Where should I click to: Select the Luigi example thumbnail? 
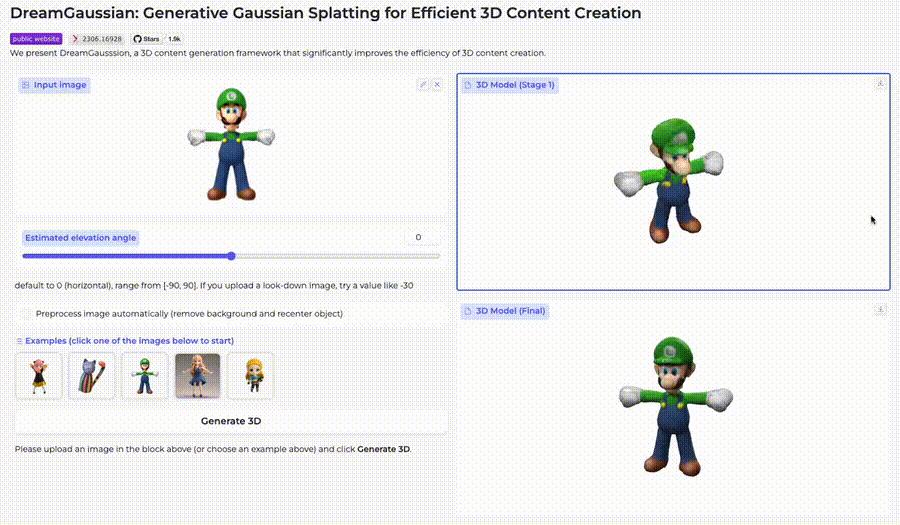click(145, 376)
